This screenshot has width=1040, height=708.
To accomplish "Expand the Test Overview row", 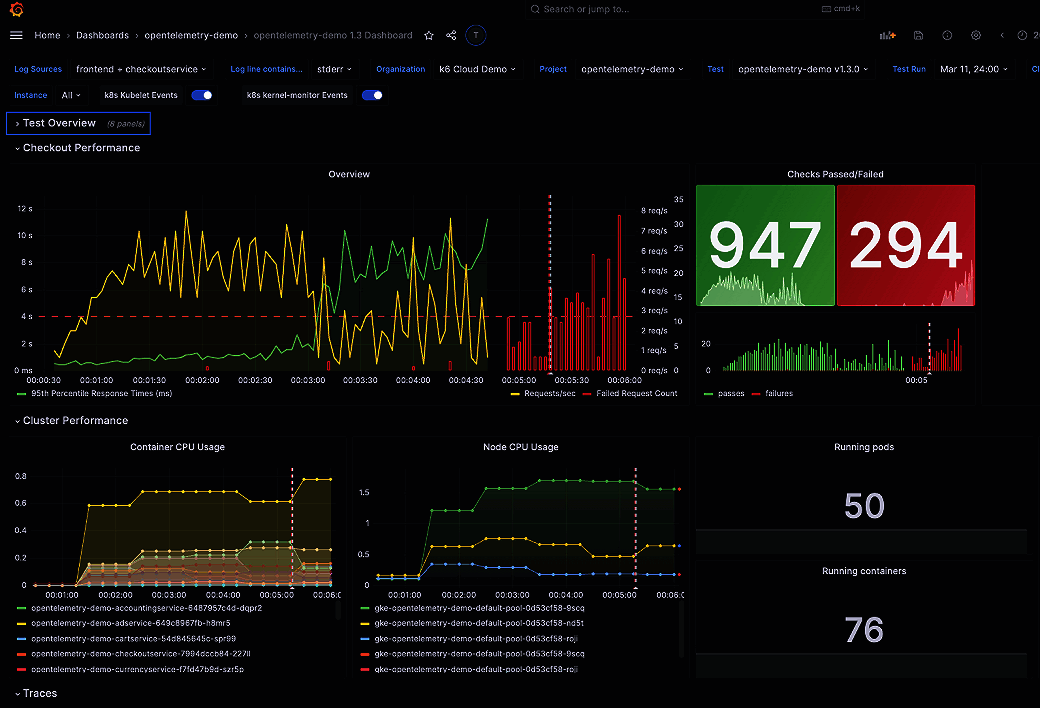I will [59, 123].
